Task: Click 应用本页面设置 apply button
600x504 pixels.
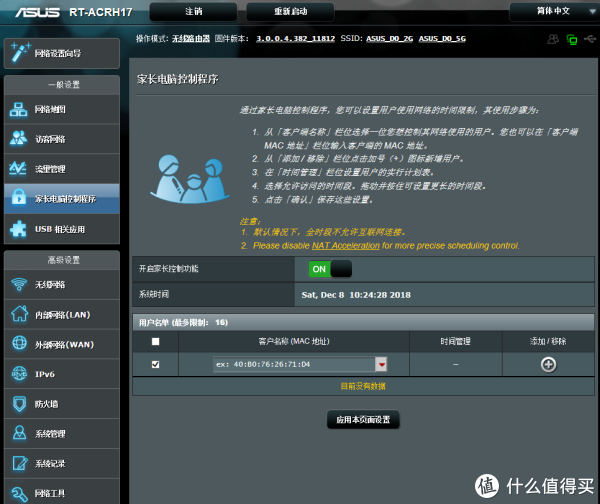Action: pyautogui.click(x=363, y=419)
